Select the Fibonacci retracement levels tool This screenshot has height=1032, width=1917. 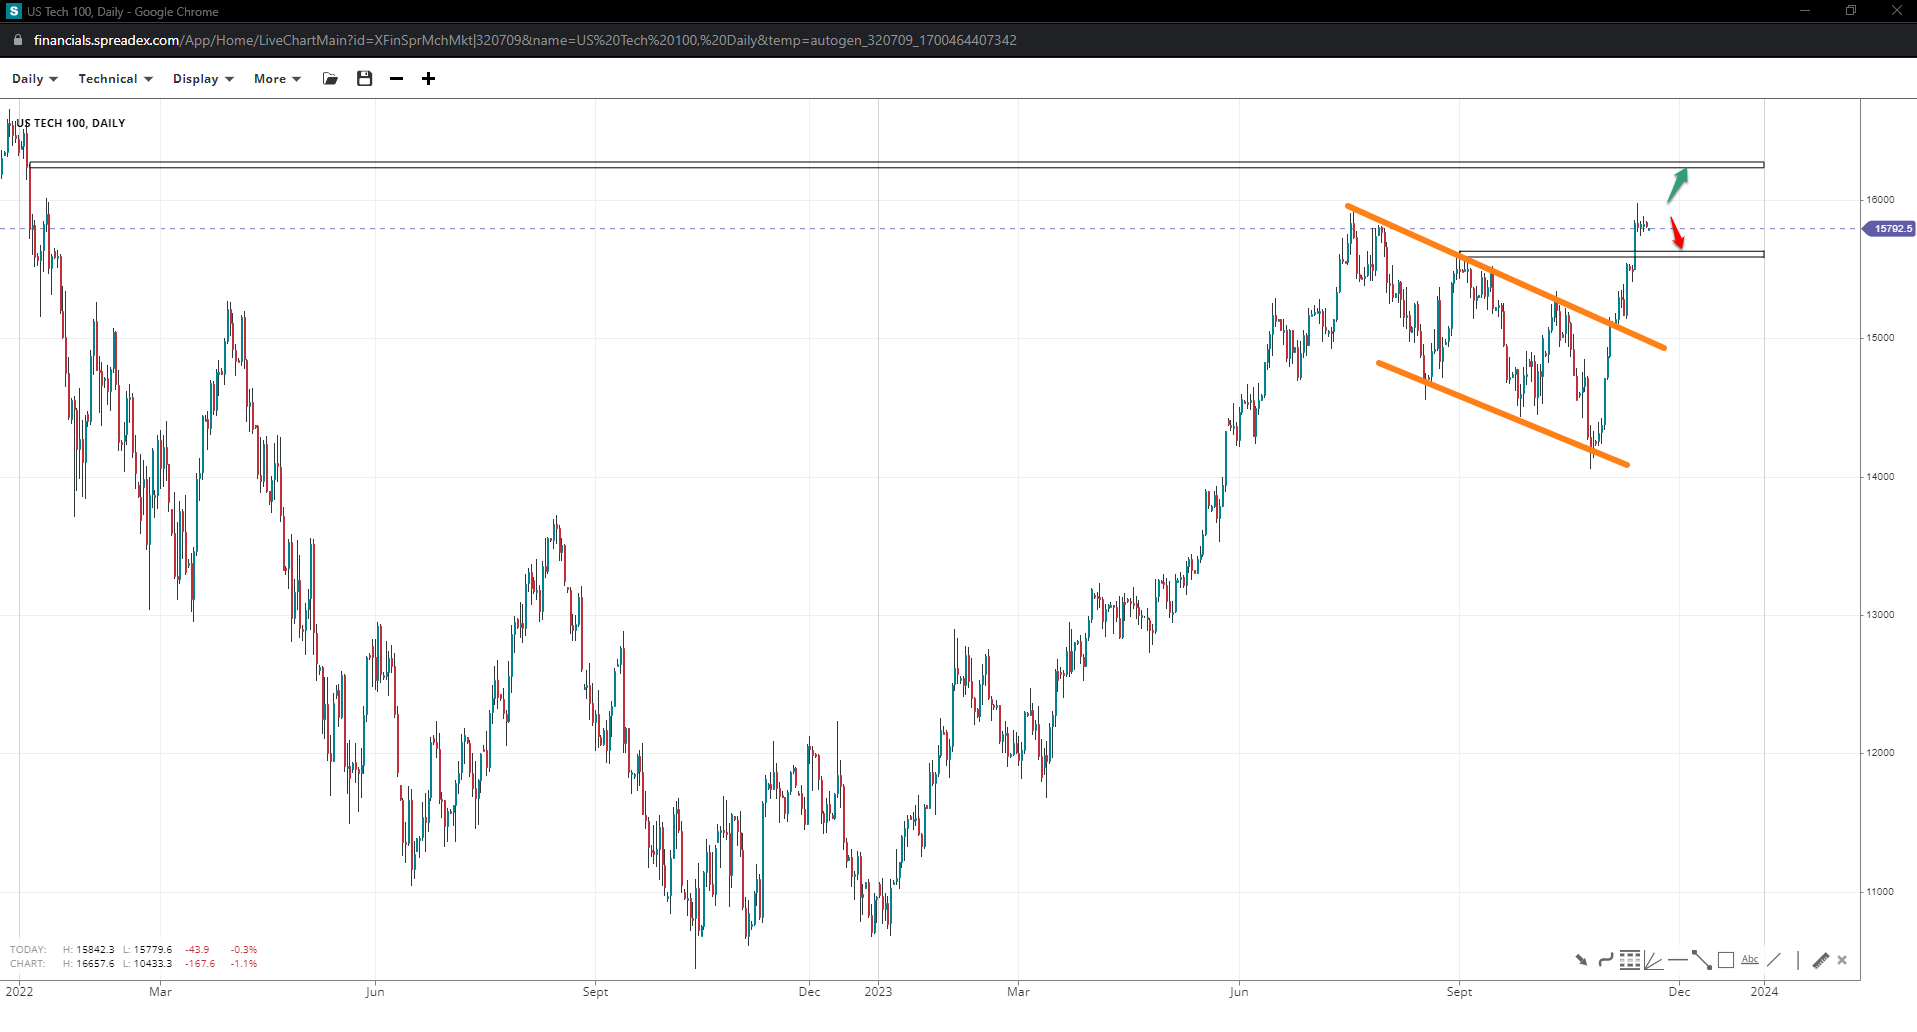tap(1630, 960)
